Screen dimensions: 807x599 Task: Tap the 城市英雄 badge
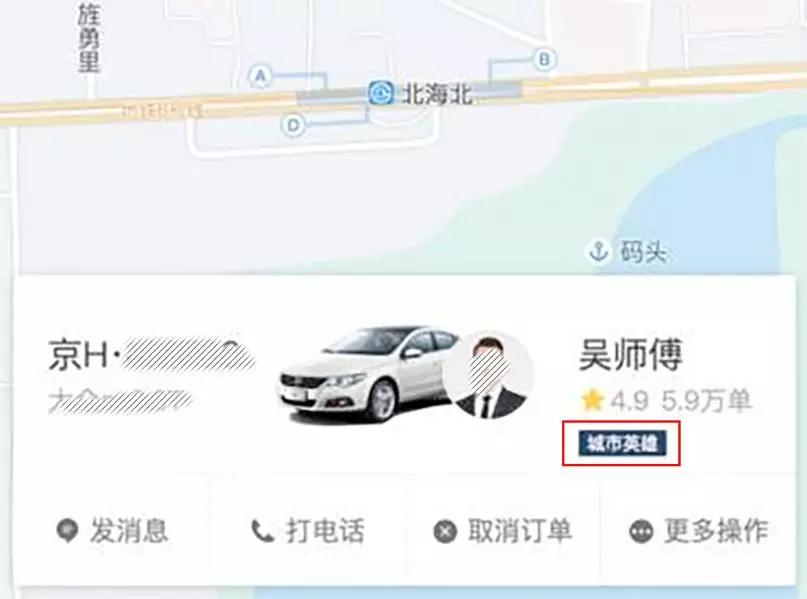coord(622,443)
